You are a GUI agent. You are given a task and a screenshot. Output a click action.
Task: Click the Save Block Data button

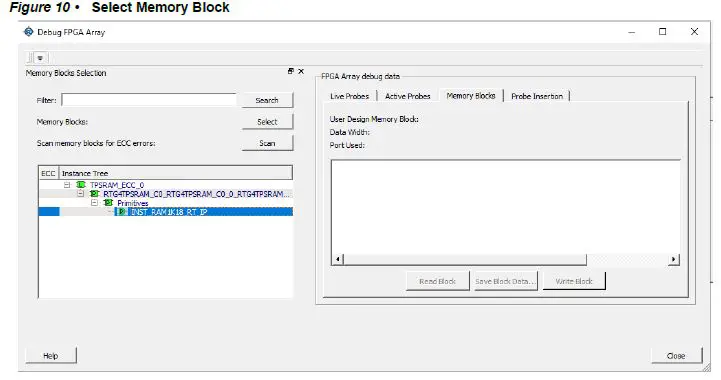tap(505, 281)
